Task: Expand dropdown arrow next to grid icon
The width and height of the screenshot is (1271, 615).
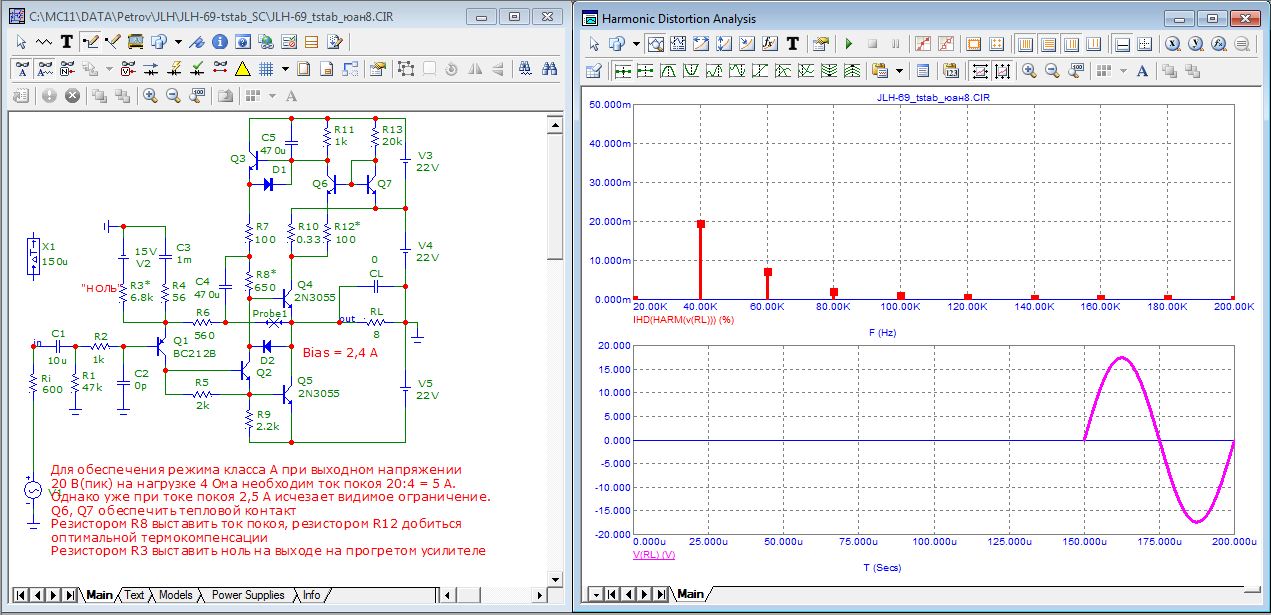Action: tap(285, 69)
